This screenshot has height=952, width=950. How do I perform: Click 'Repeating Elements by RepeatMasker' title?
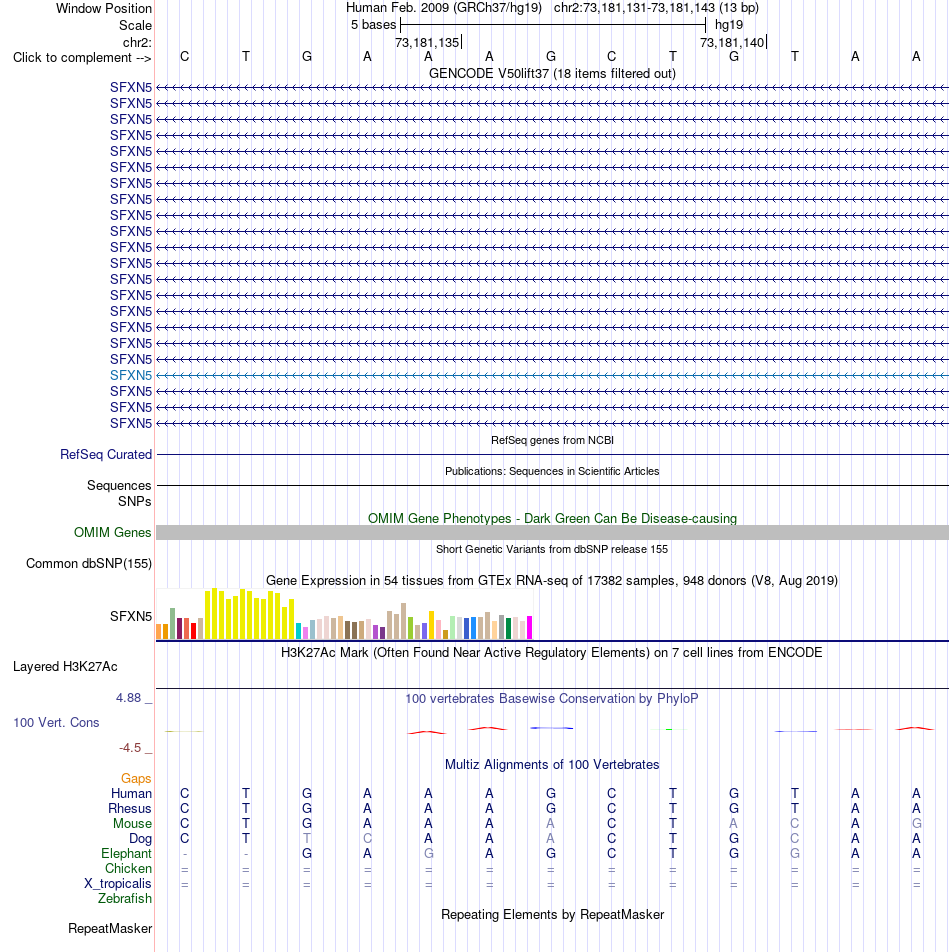[x=552, y=915]
